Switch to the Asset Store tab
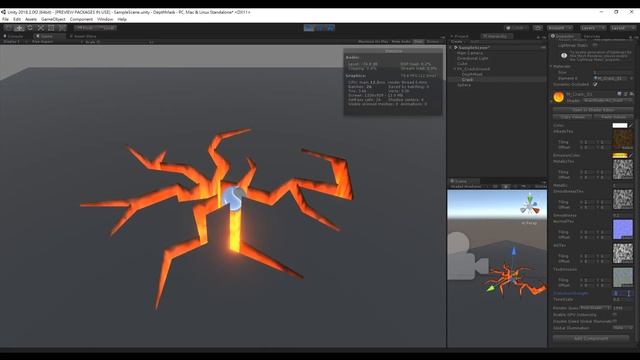 coord(84,36)
